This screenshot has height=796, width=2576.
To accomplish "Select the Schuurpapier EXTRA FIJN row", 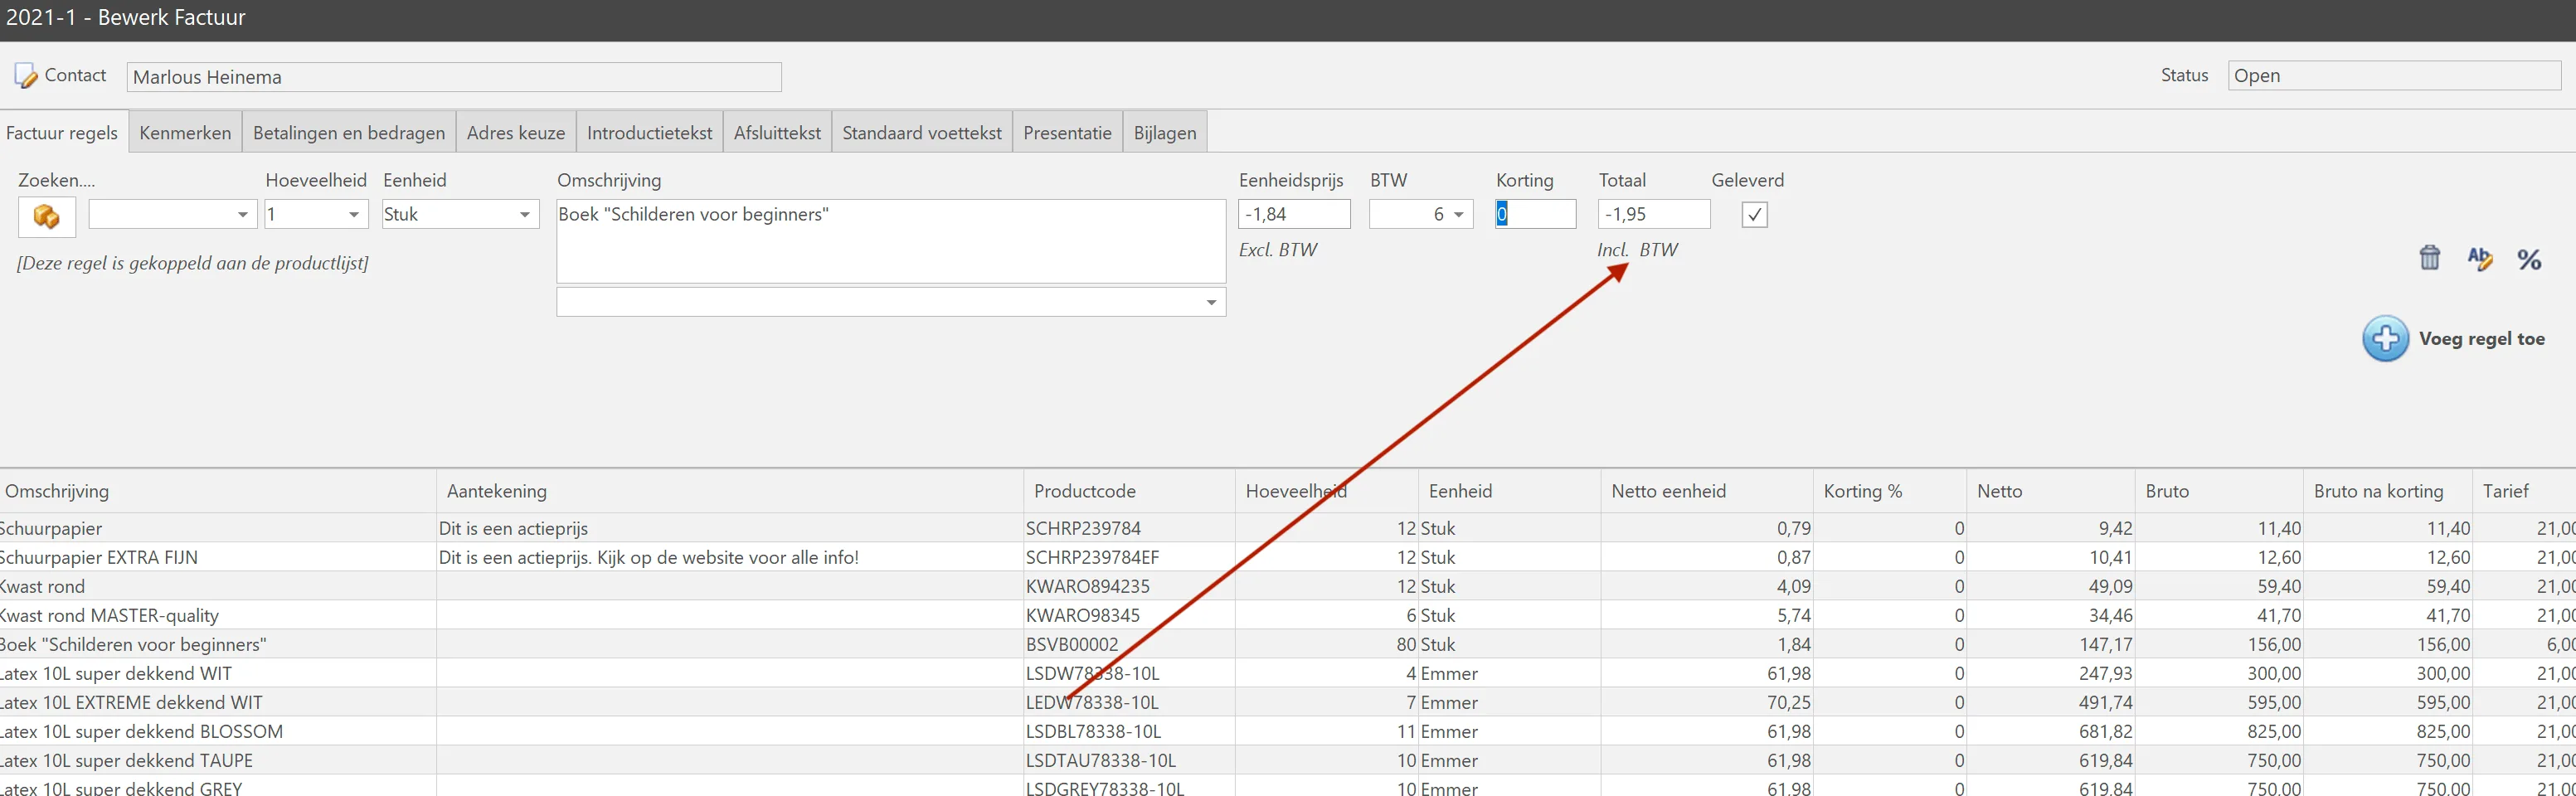I will [x=1288, y=557].
